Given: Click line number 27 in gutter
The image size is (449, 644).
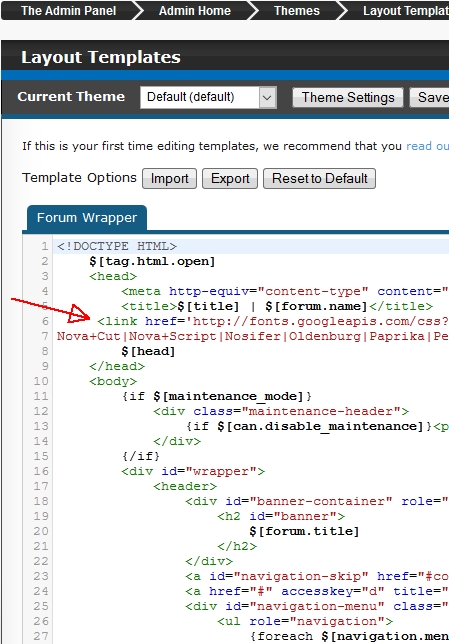Looking at the screenshot, I should (x=41, y=636).
